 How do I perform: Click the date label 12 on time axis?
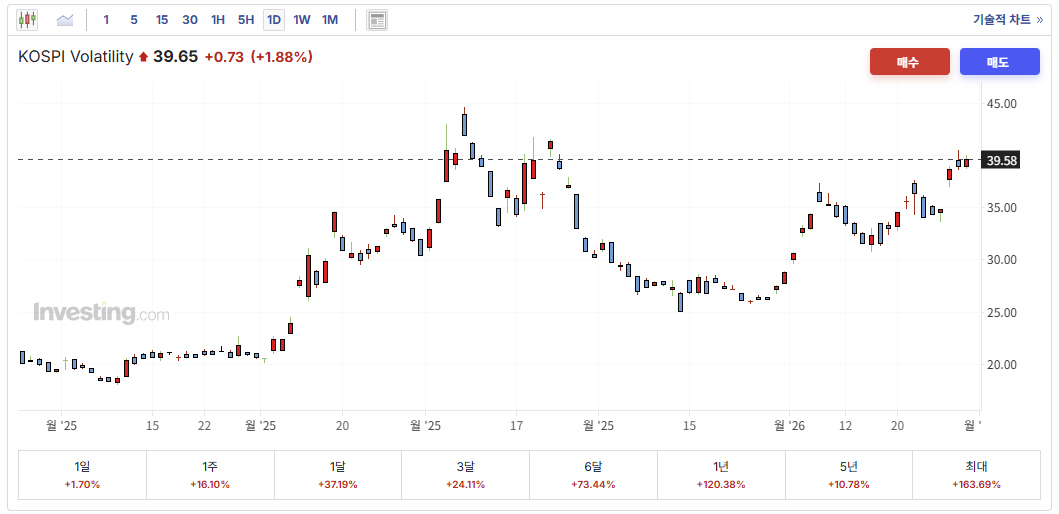845,426
